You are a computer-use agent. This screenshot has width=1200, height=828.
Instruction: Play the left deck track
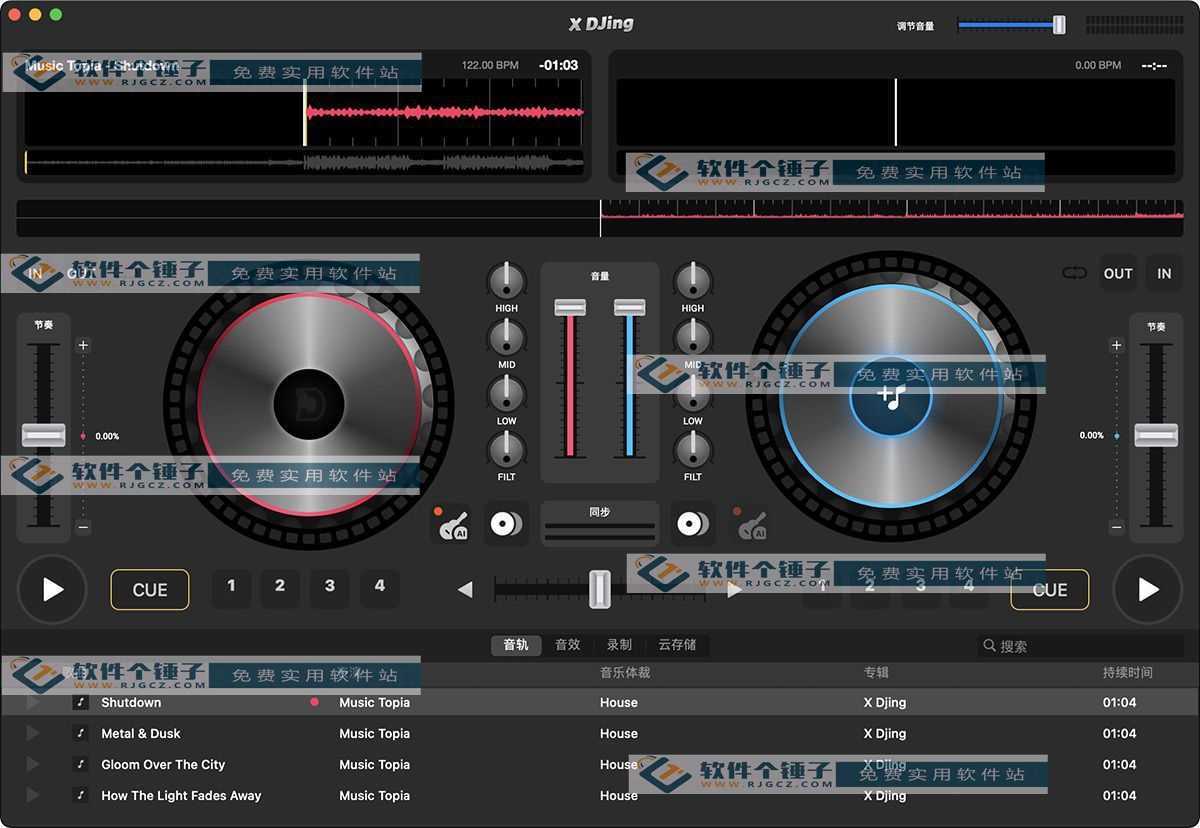[x=53, y=590]
